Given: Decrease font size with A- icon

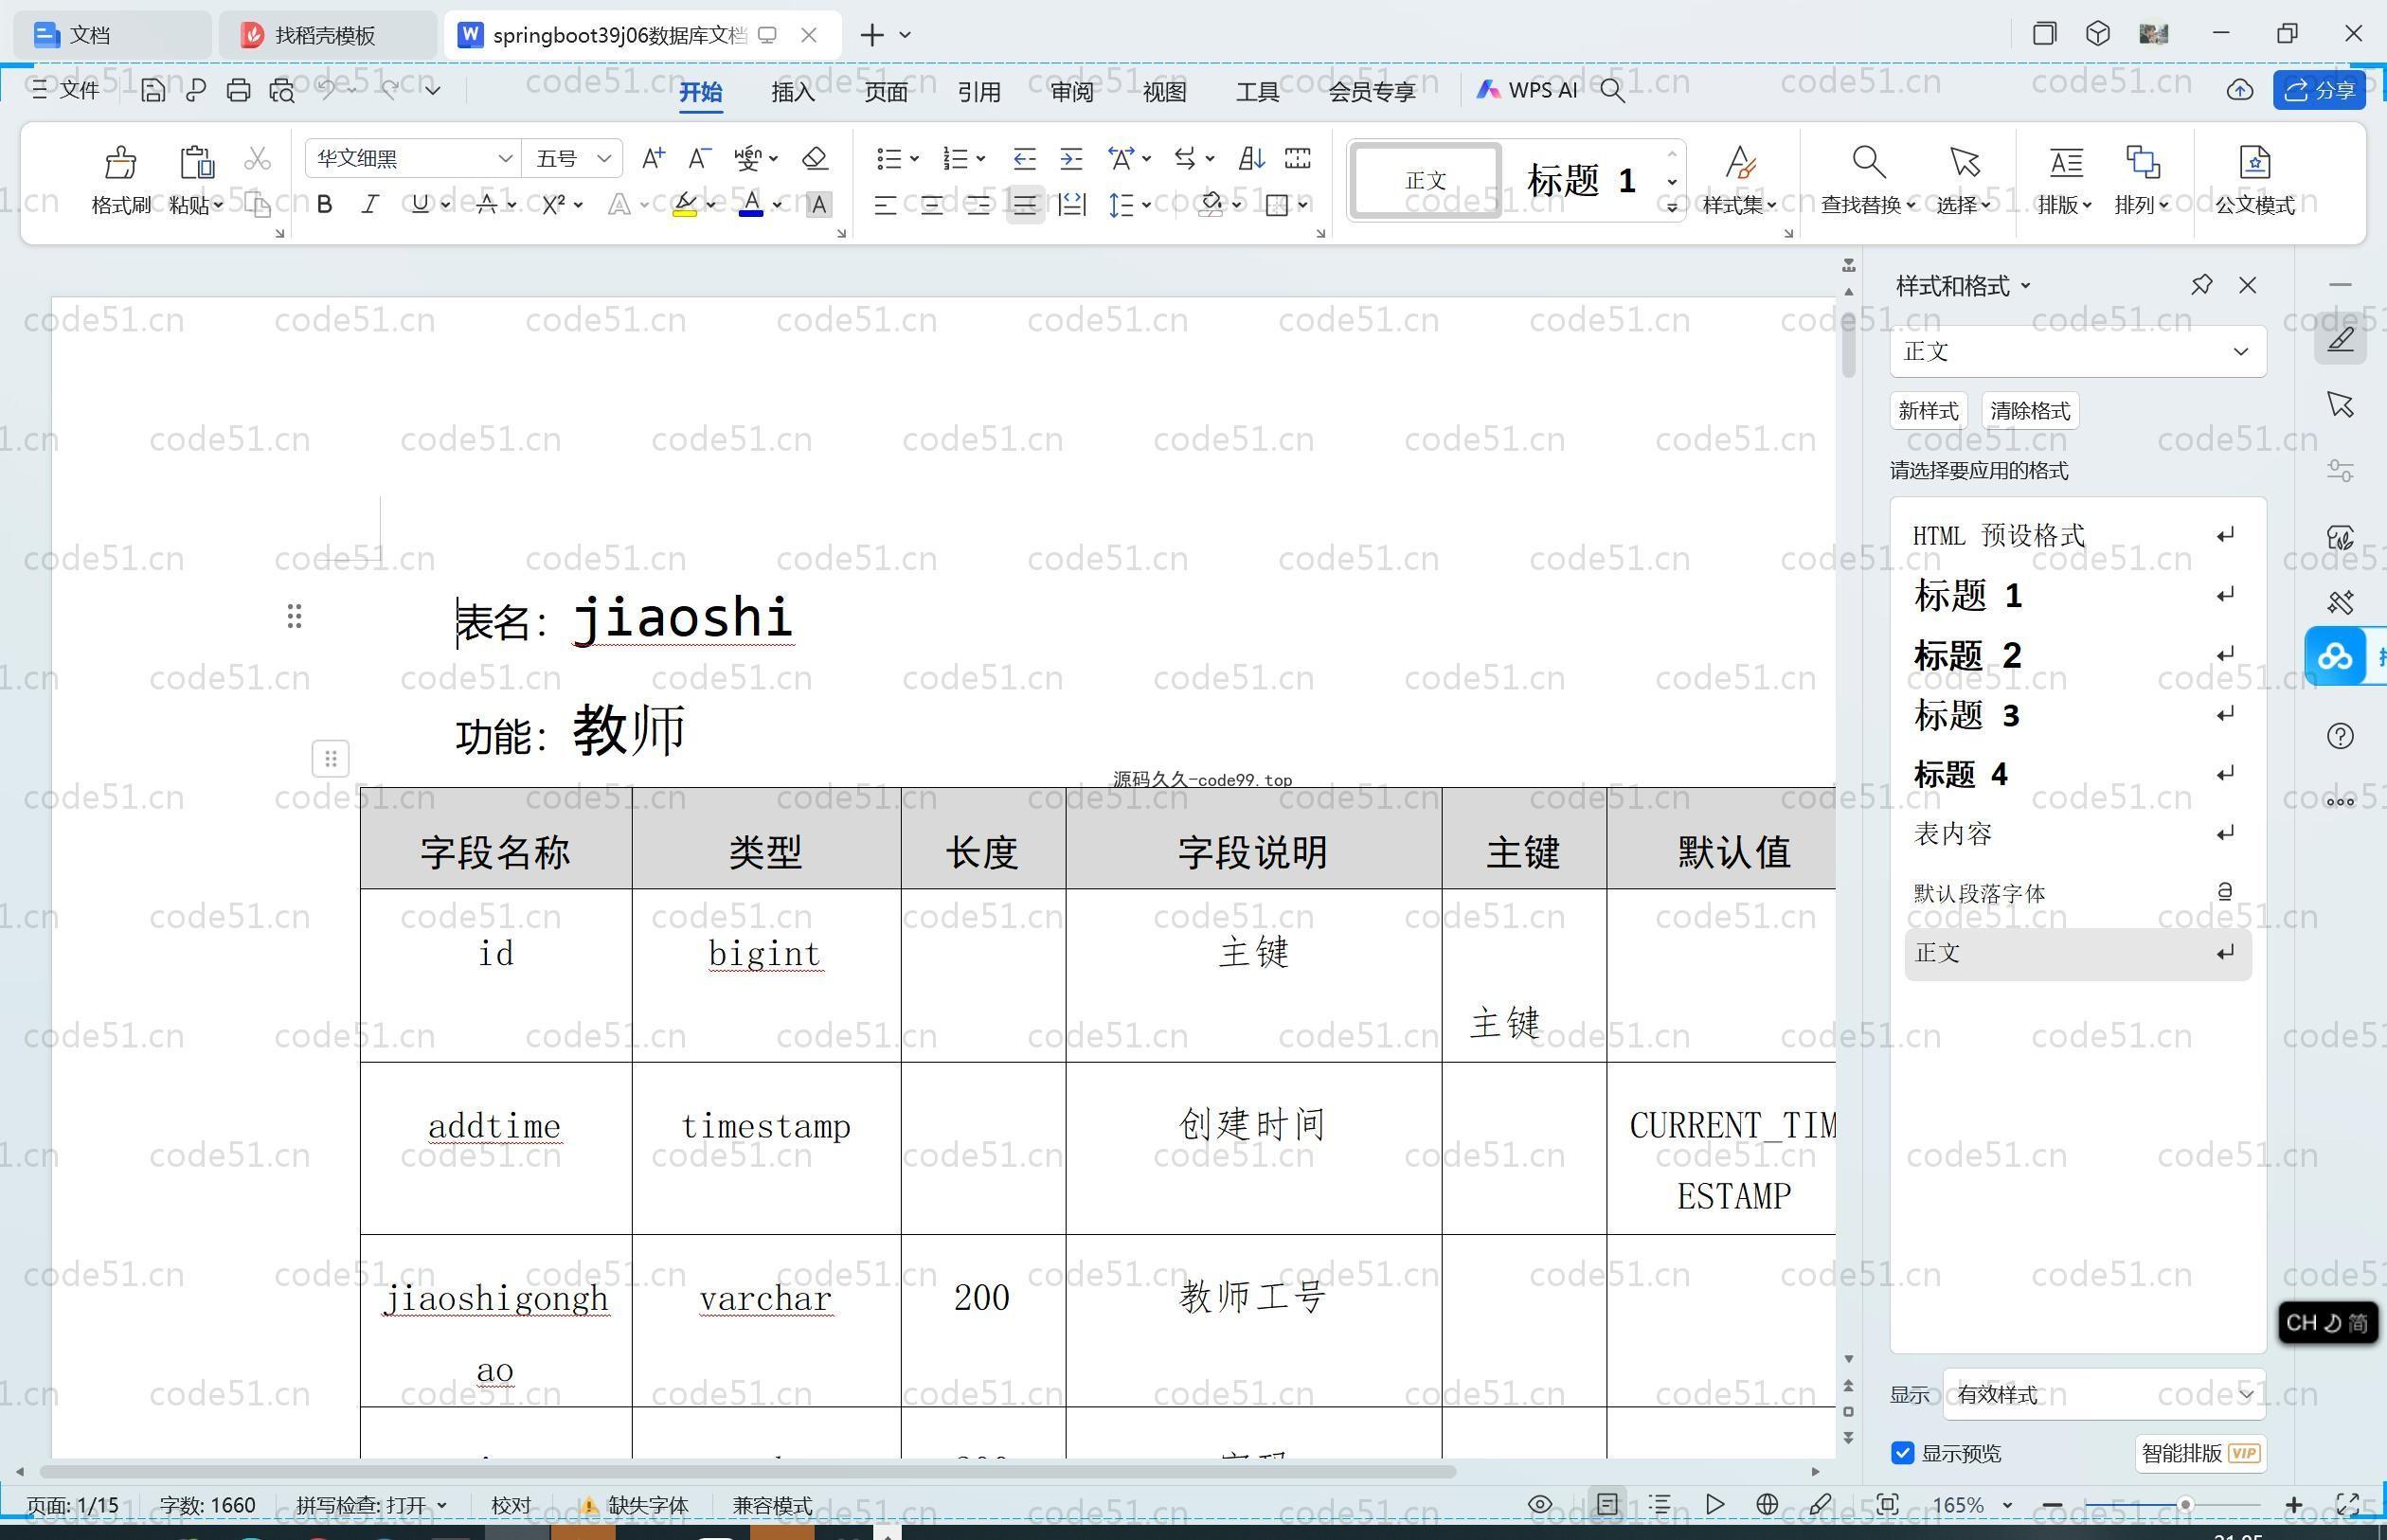Looking at the screenshot, I should point(699,158).
